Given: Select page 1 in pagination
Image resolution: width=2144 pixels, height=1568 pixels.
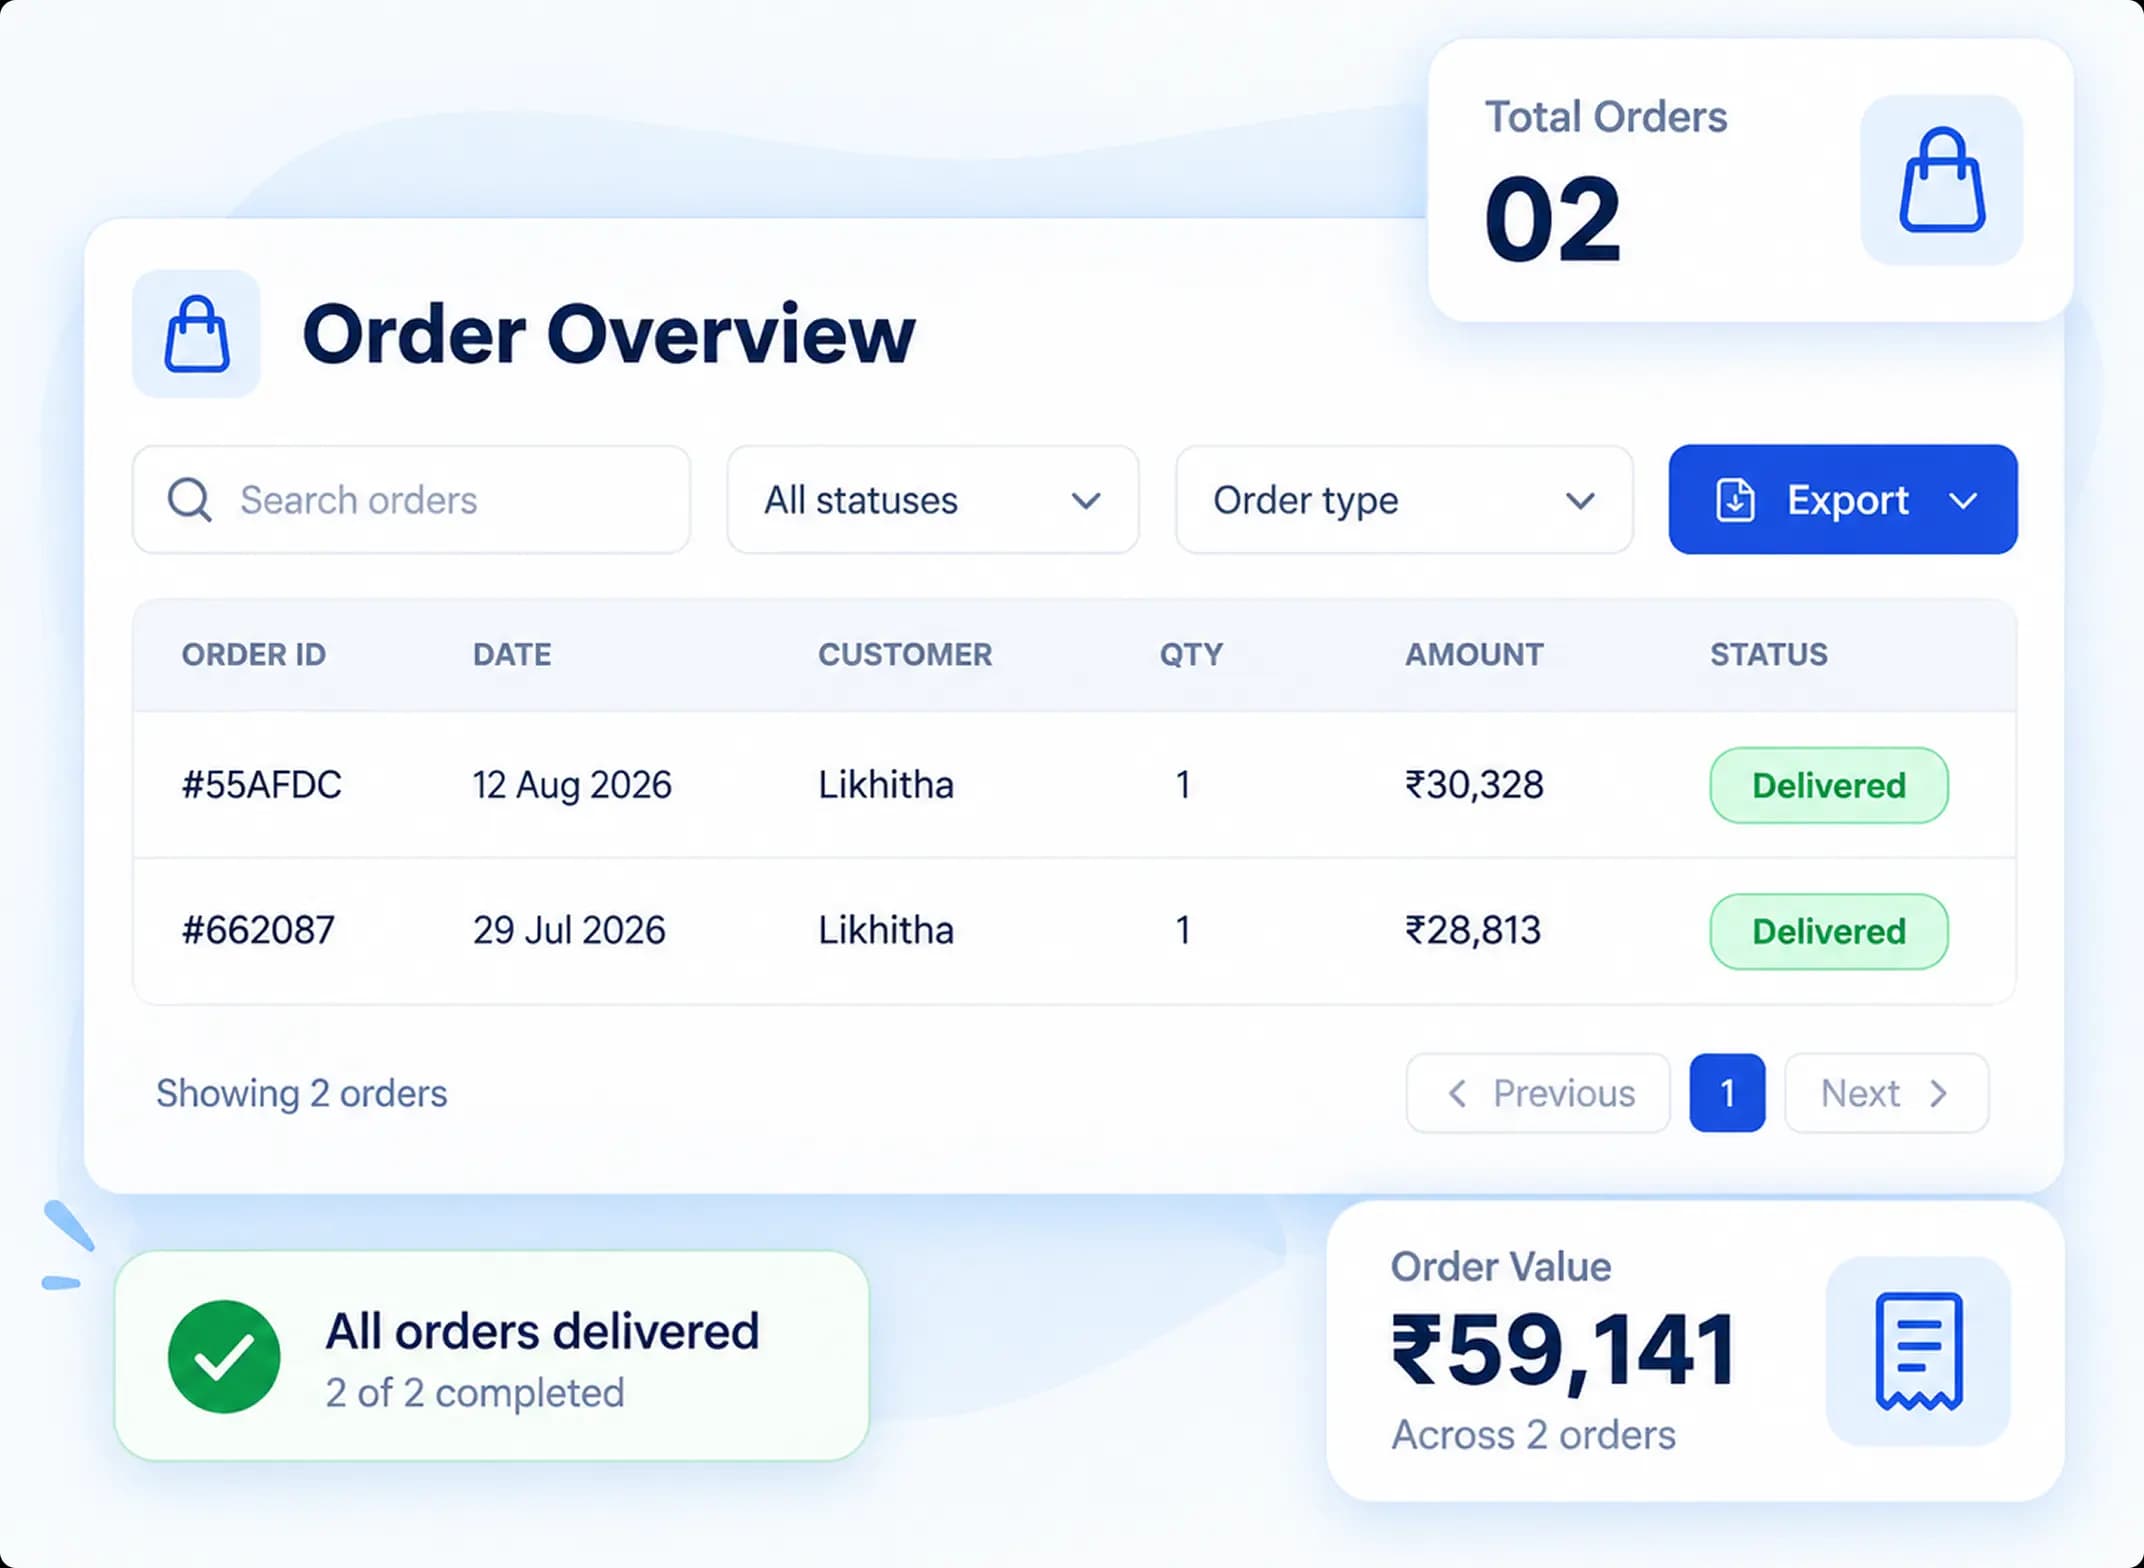Looking at the screenshot, I should pyautogui.click(x=1727, y=1093).
